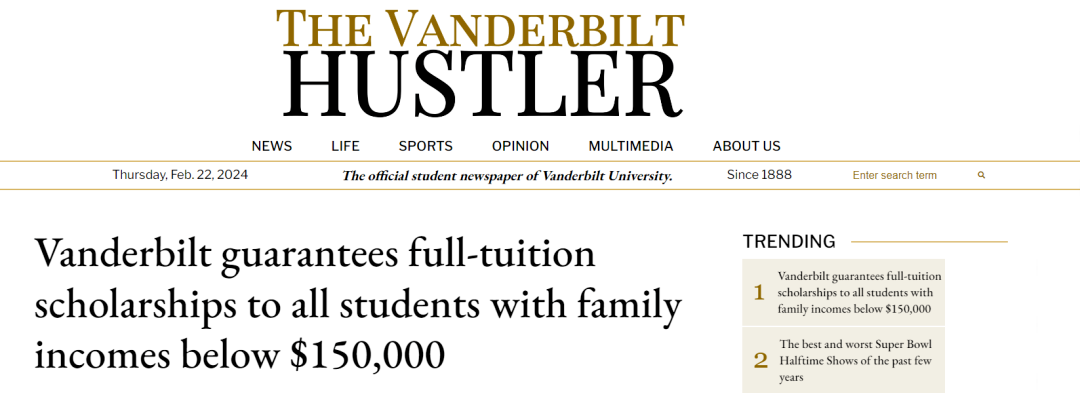Click the black "HUSTLER" masthead text
The height and width of the screenshot is (393, 1080).
click(x=482, y=85)
